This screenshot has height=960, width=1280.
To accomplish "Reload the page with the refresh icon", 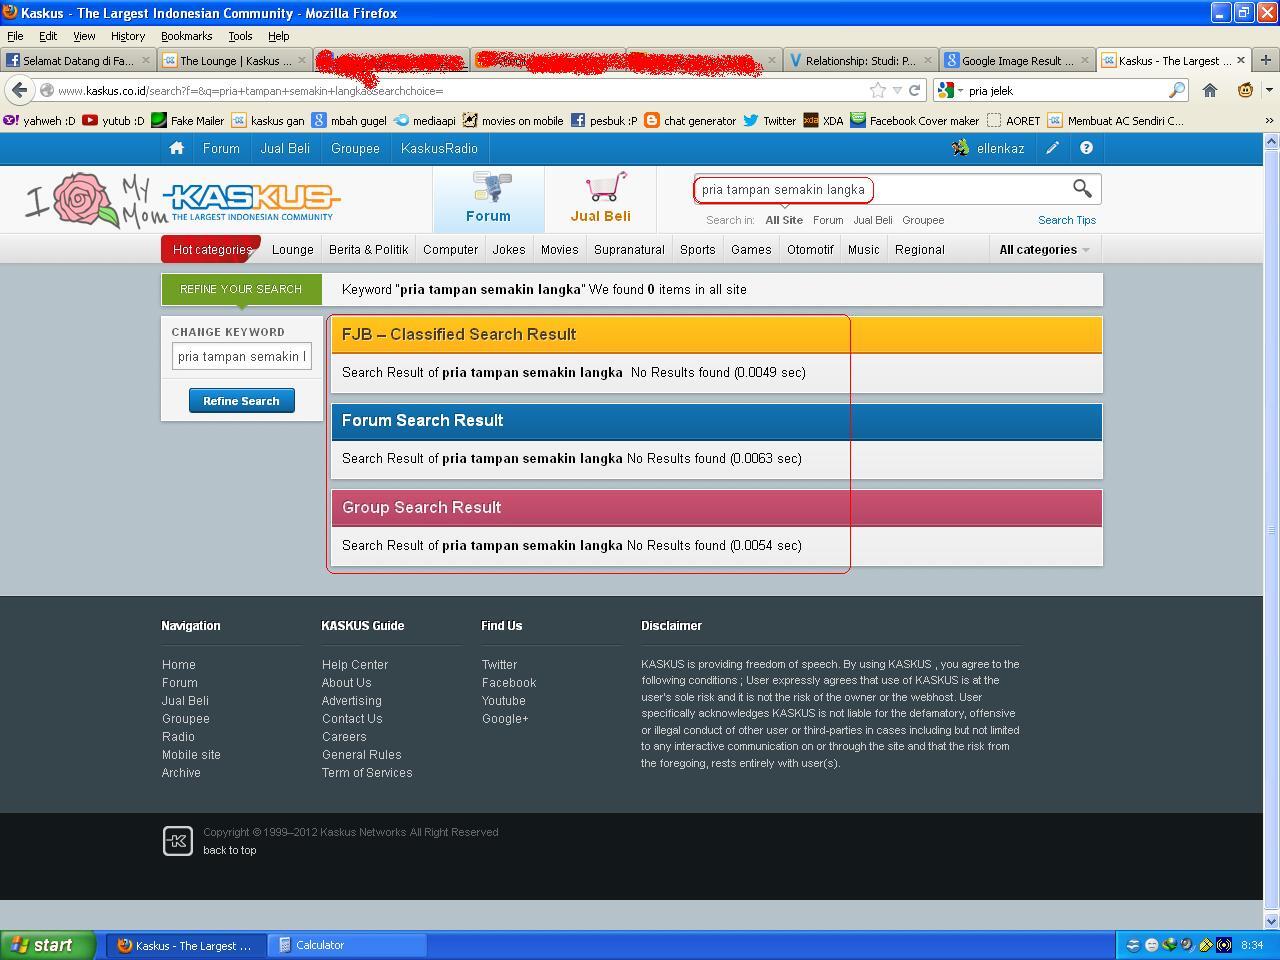I will (914, 90).
